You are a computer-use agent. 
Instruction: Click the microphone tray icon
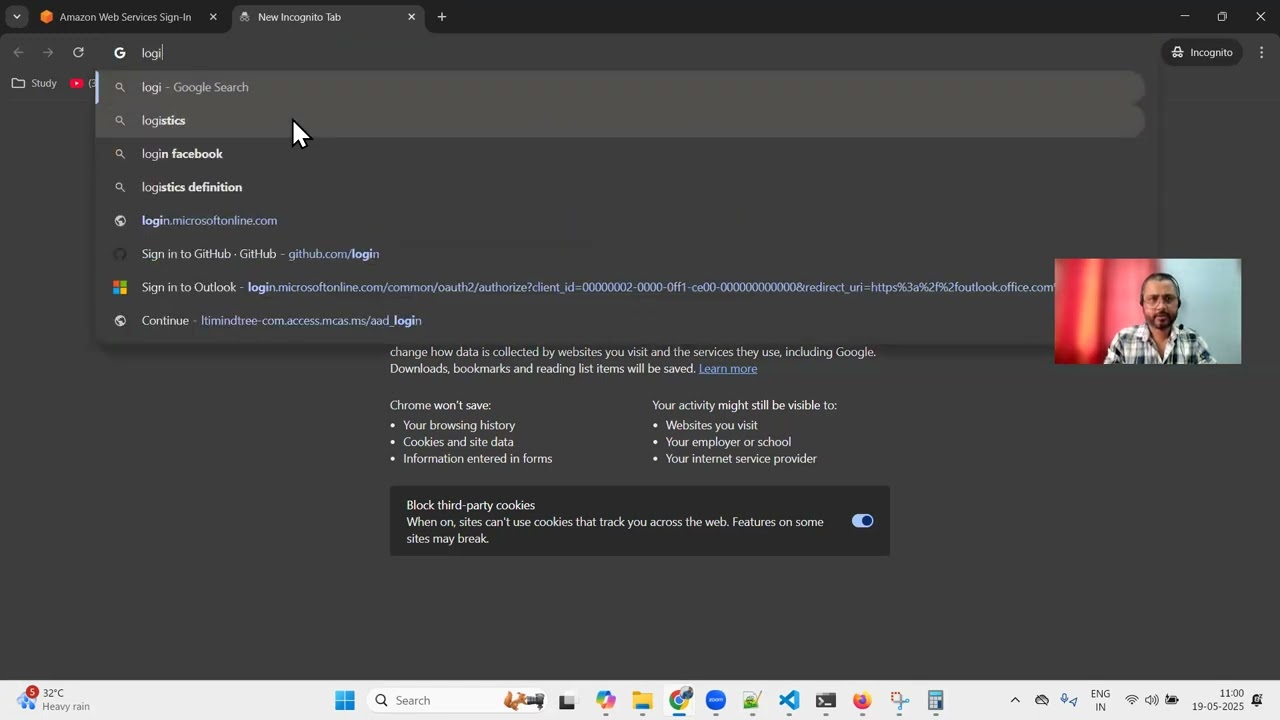[x=1068, y=700]
